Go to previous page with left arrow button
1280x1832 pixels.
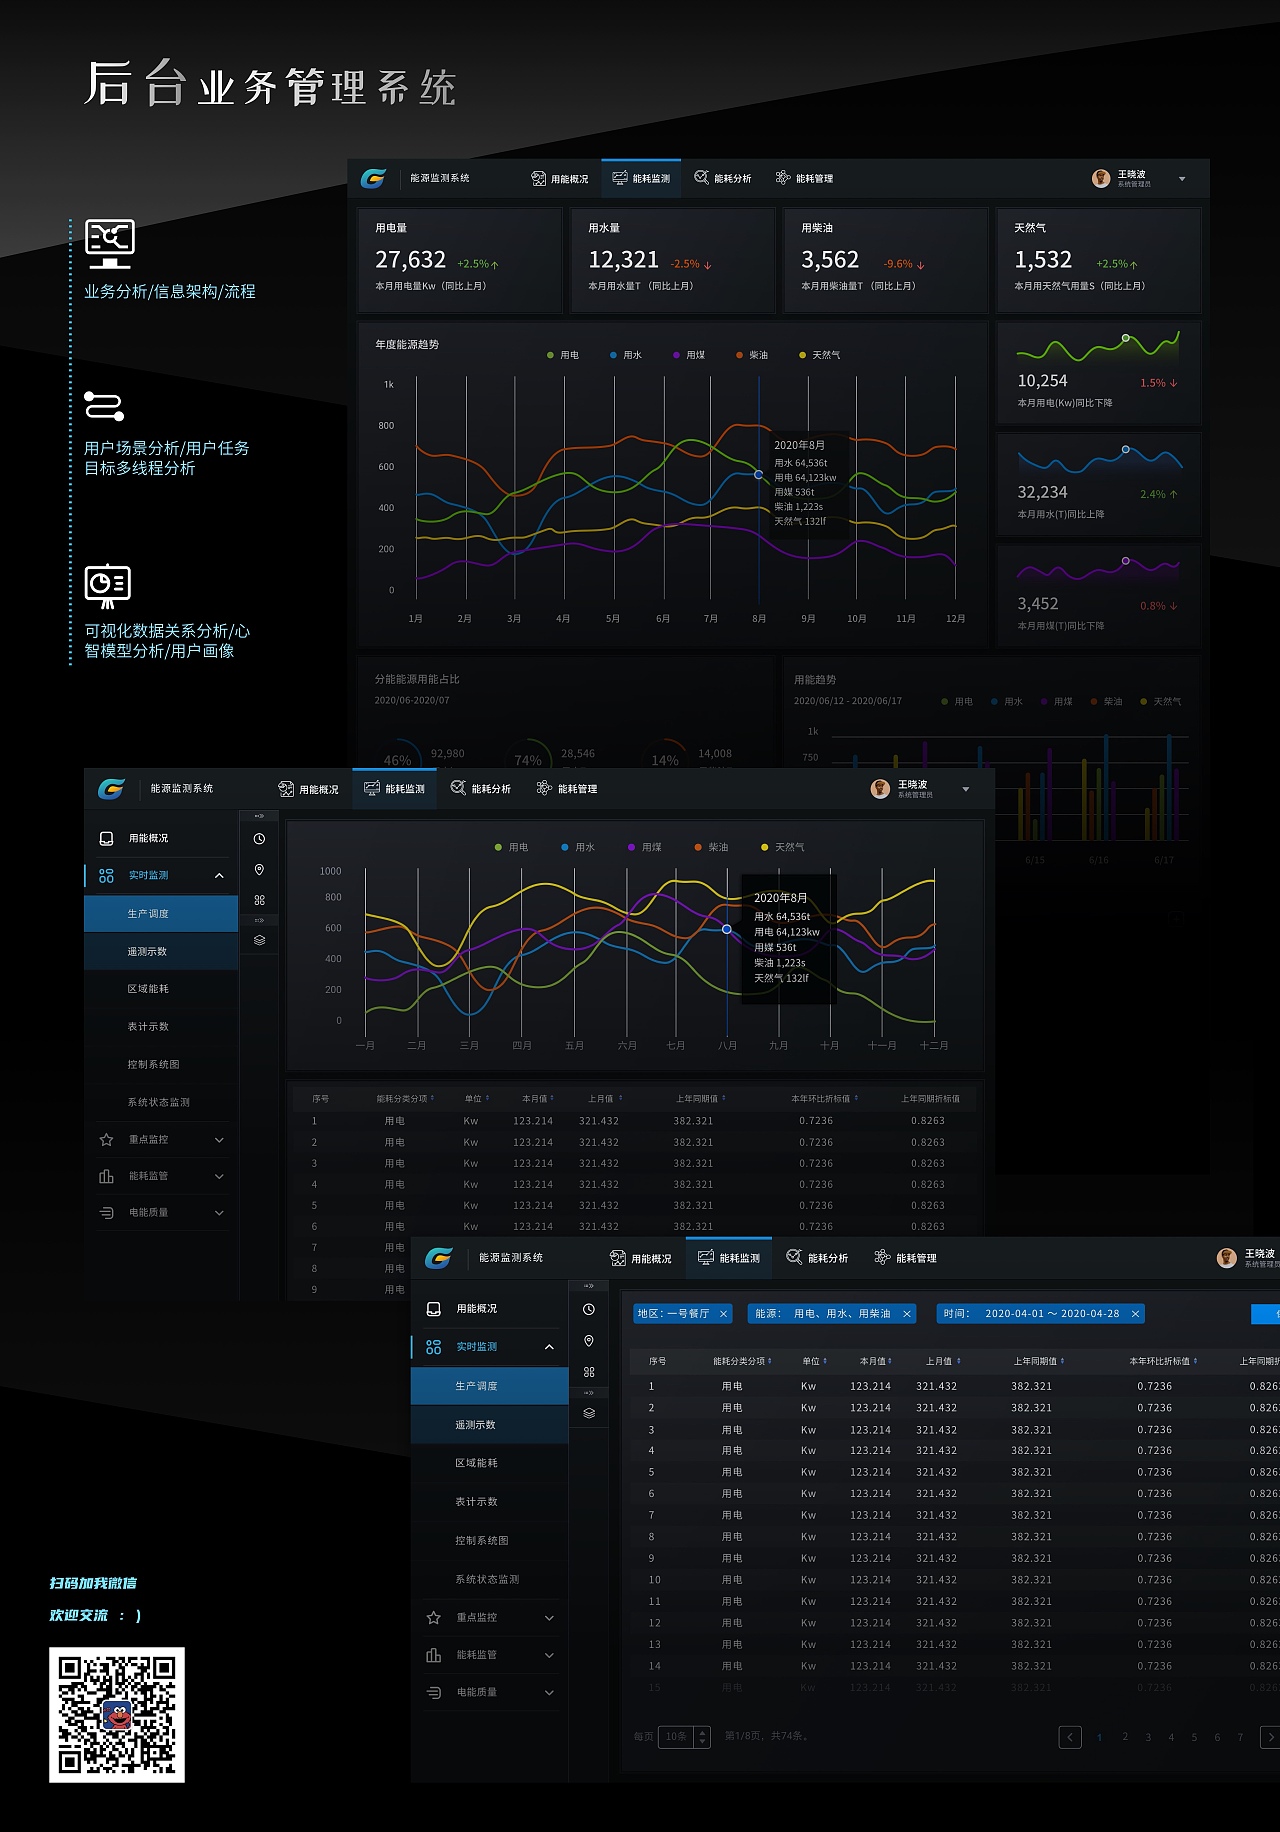click(x=1070, y=1737)
